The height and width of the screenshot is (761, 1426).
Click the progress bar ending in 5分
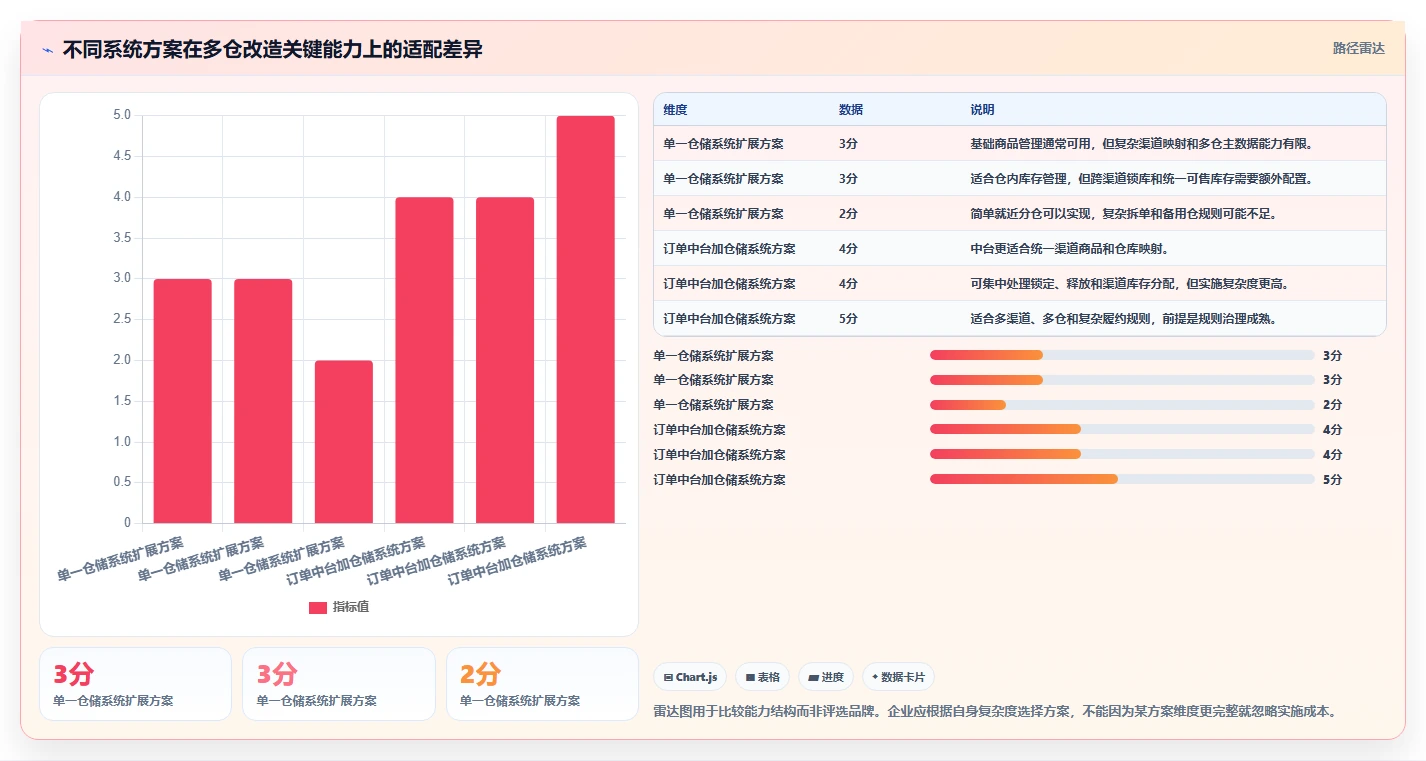1122,480
